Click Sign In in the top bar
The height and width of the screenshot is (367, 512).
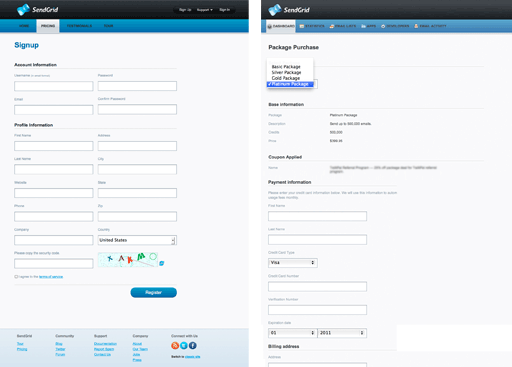tap(225, 10)
